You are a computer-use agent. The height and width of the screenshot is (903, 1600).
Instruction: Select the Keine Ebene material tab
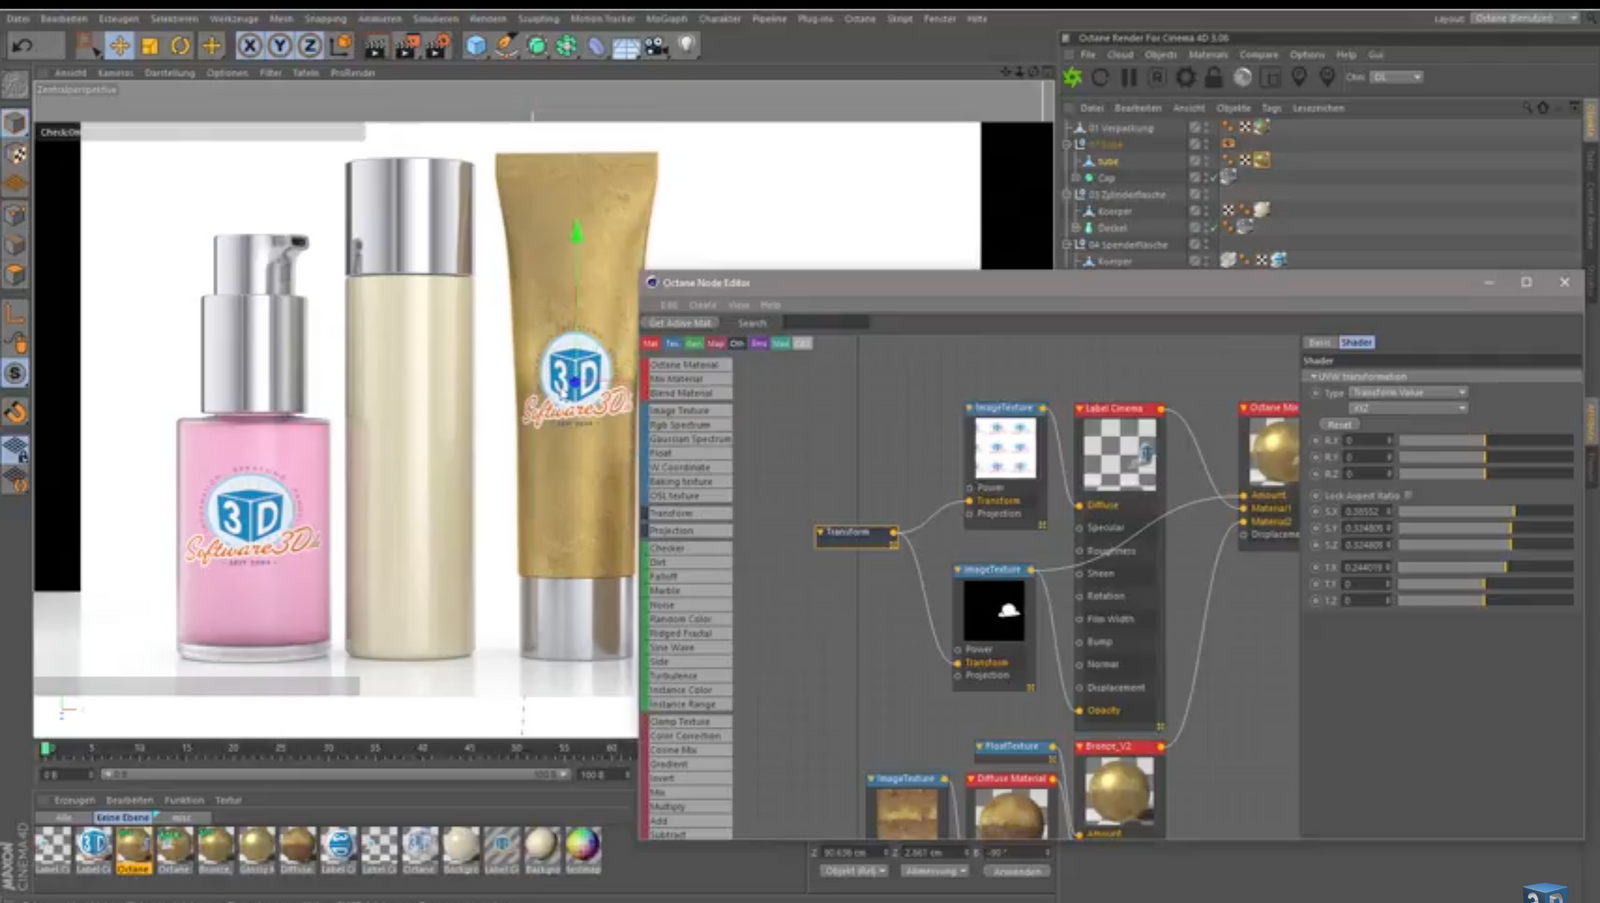[x=123, y=817]
